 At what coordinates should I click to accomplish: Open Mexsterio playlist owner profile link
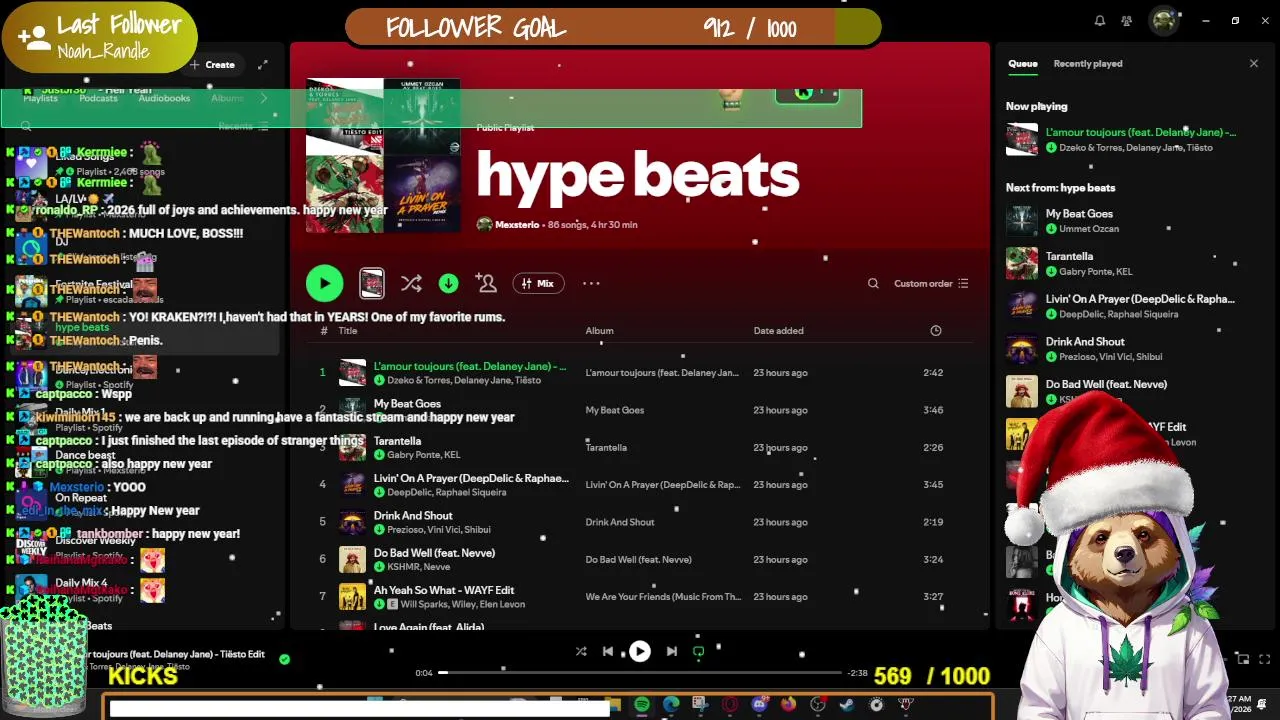click(x=517, y=225)
